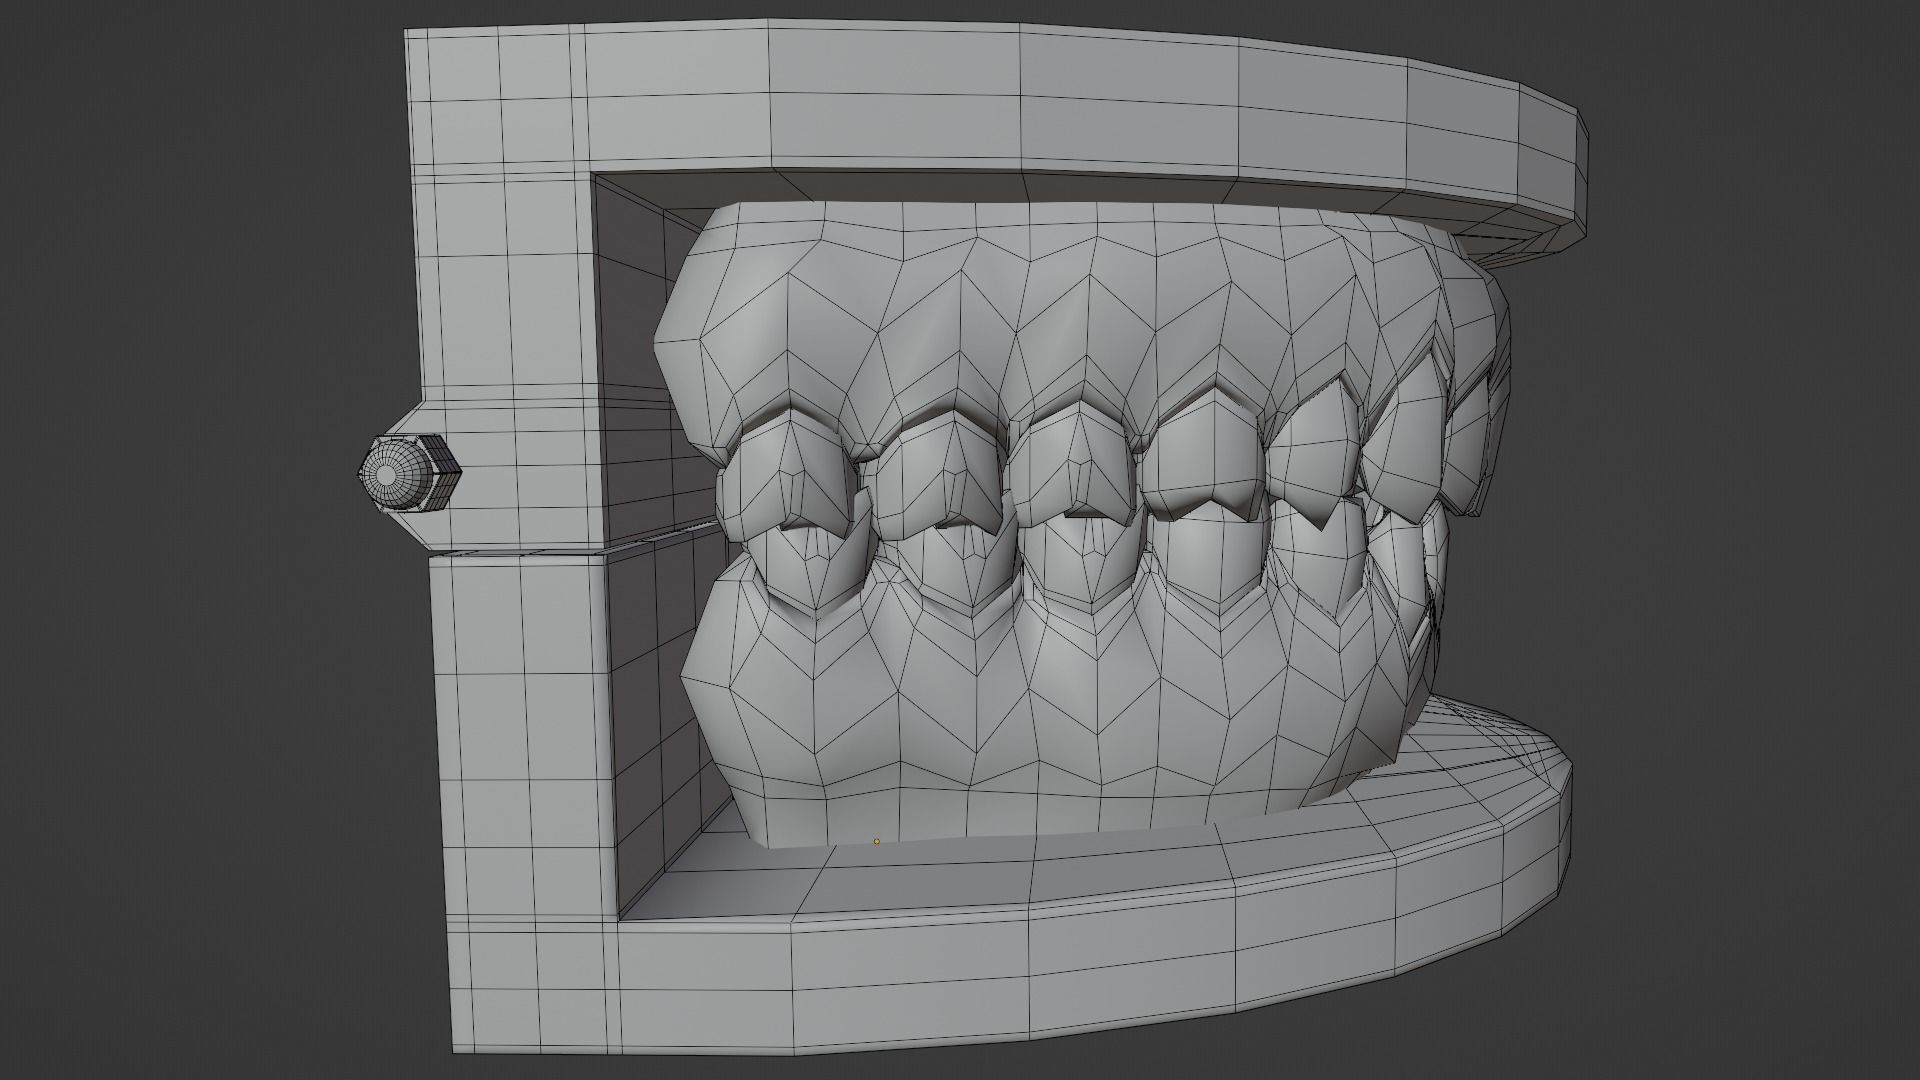
Task: Click the round dome center of bolt
Action: click(388, 475)
